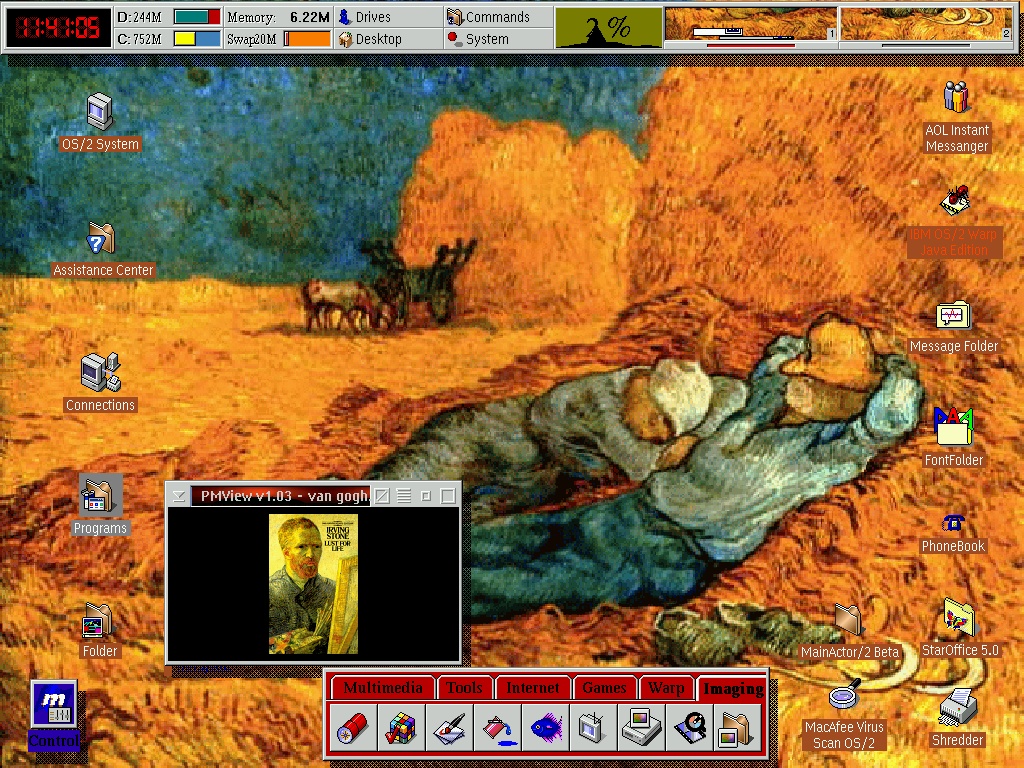This screenshot has height=768, width=1024.
Task: Click the Shredder icon on the desktop
Action: pos(957,708)
